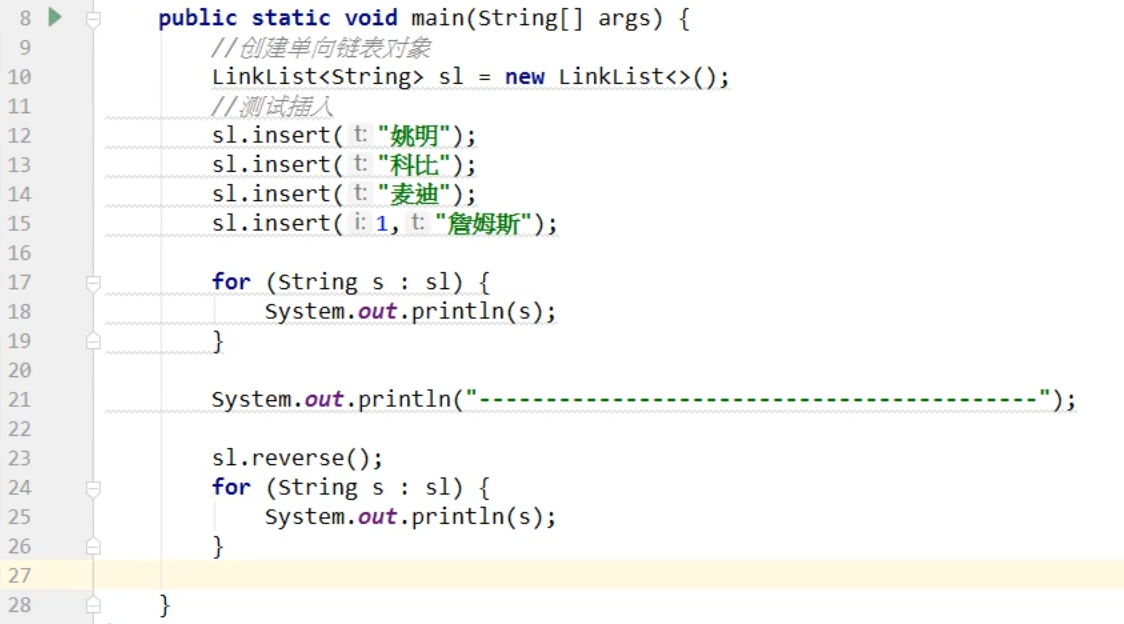The height and width of the screenshot is (624, 1124).
Task: Click the string "姚明"
Action: [414, 136]
